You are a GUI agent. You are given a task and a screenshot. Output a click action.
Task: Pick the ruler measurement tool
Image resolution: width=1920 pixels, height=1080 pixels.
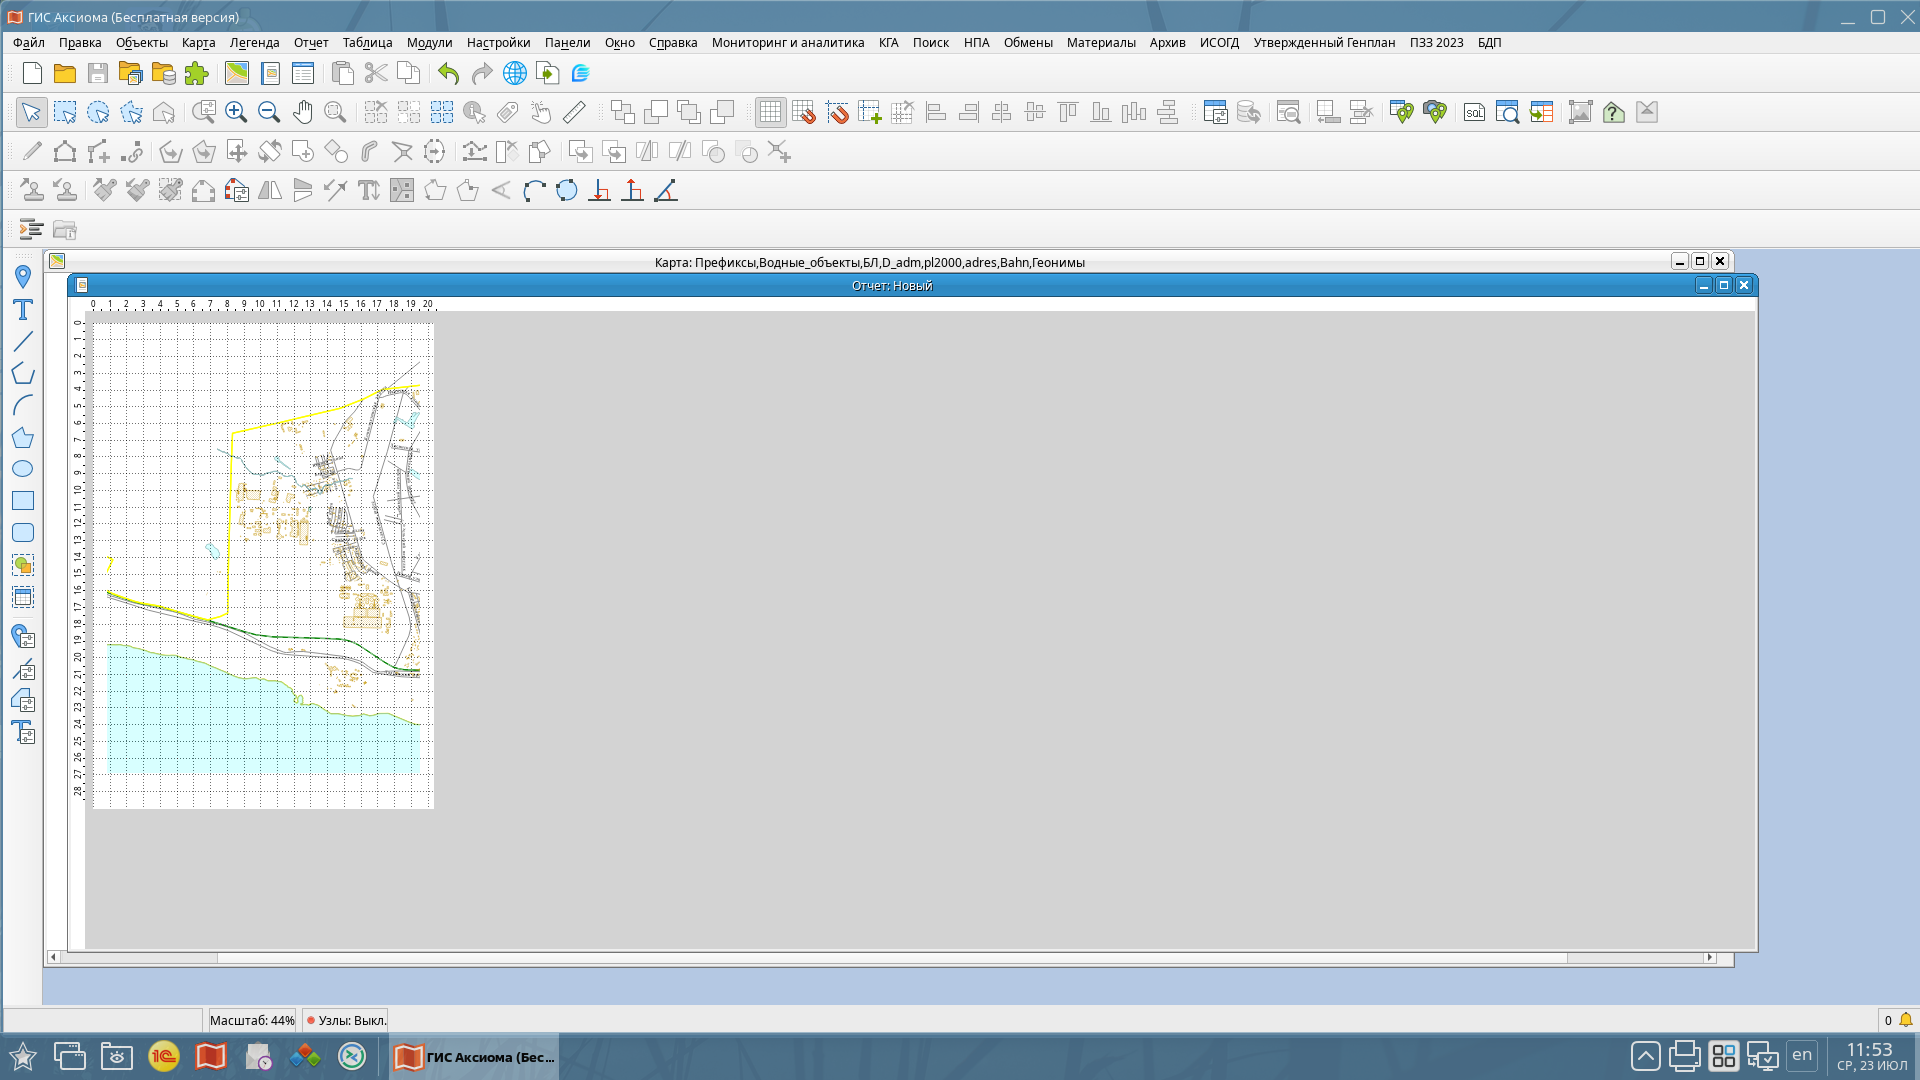pos(574,112)
